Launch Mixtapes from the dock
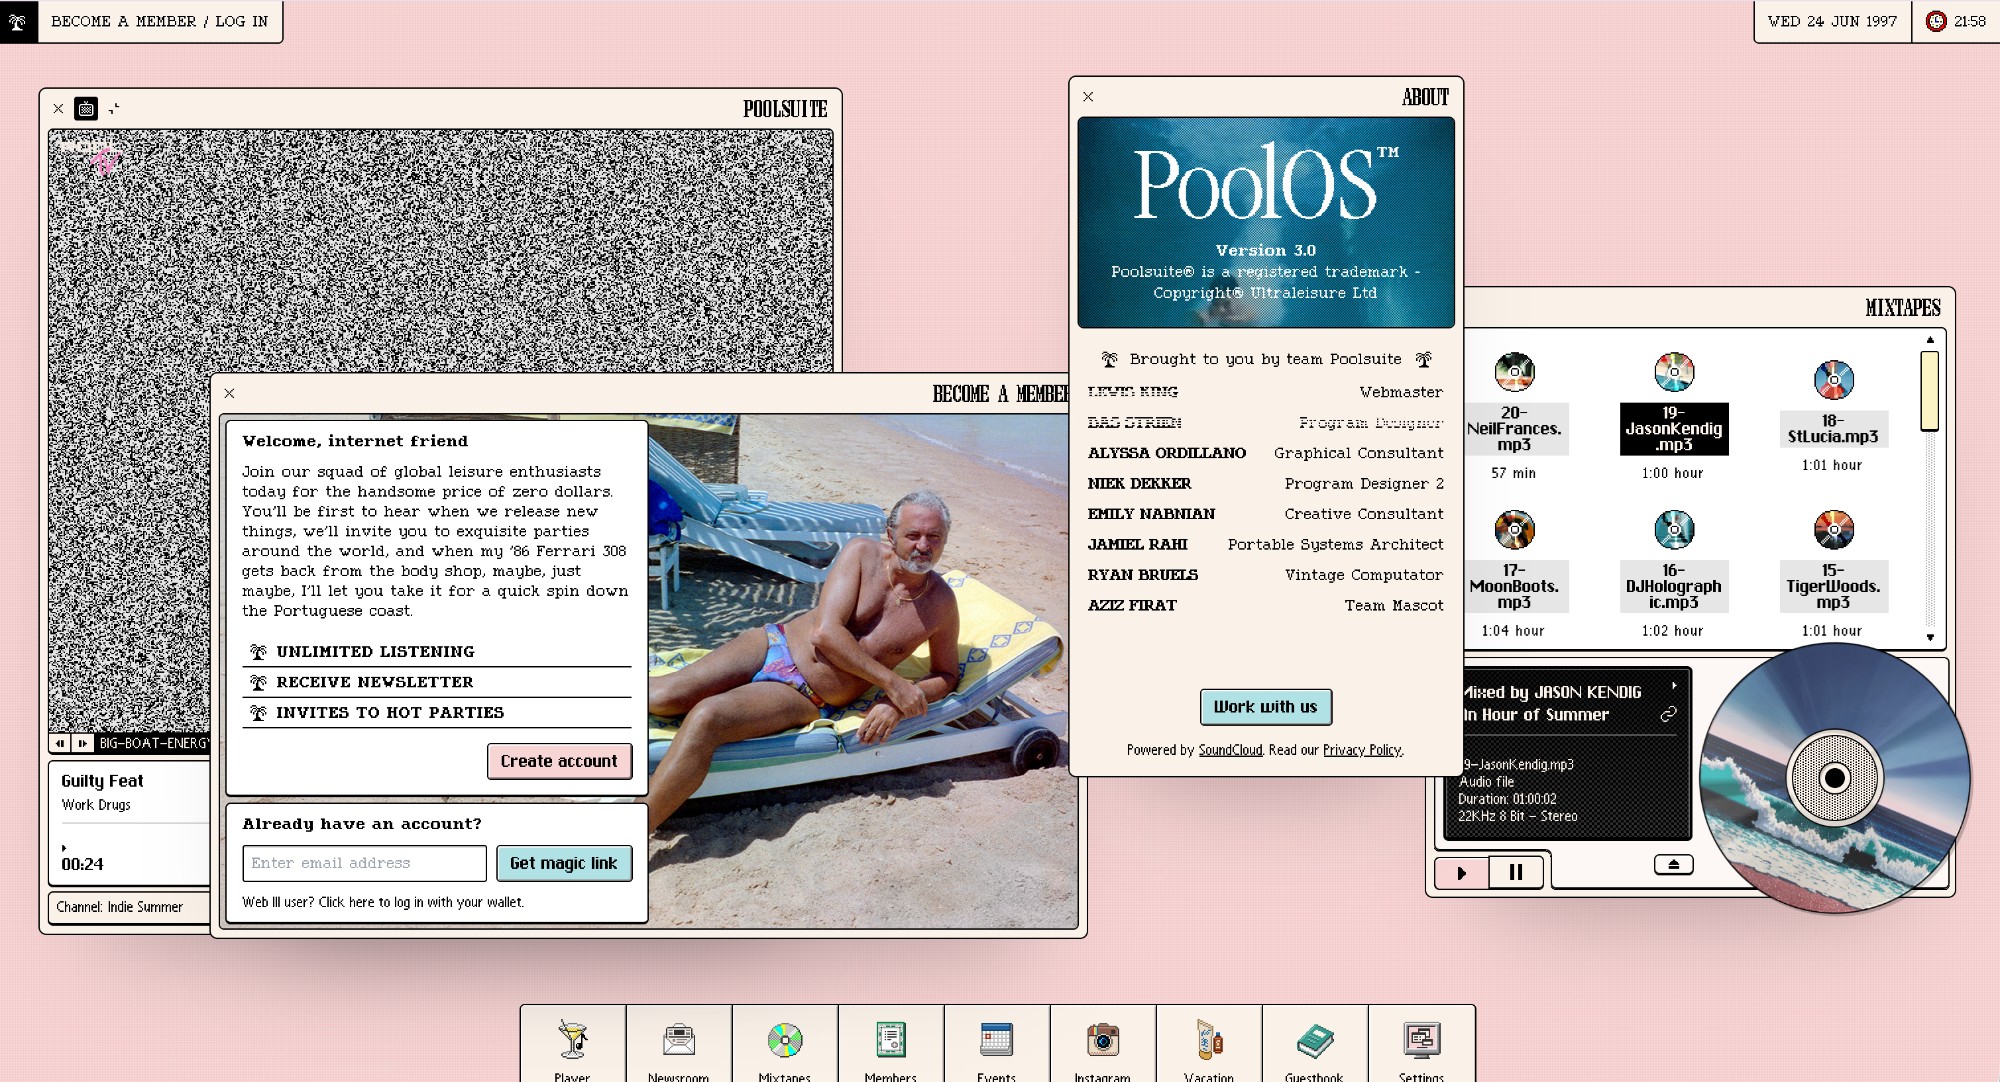The height and width of the screenshot is (1082, 2000). (785, 1044)
